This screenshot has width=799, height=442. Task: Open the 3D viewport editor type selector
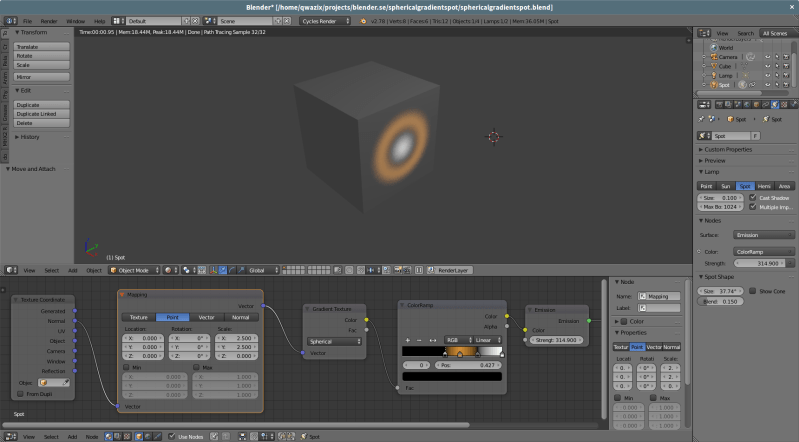pos(11,270)
